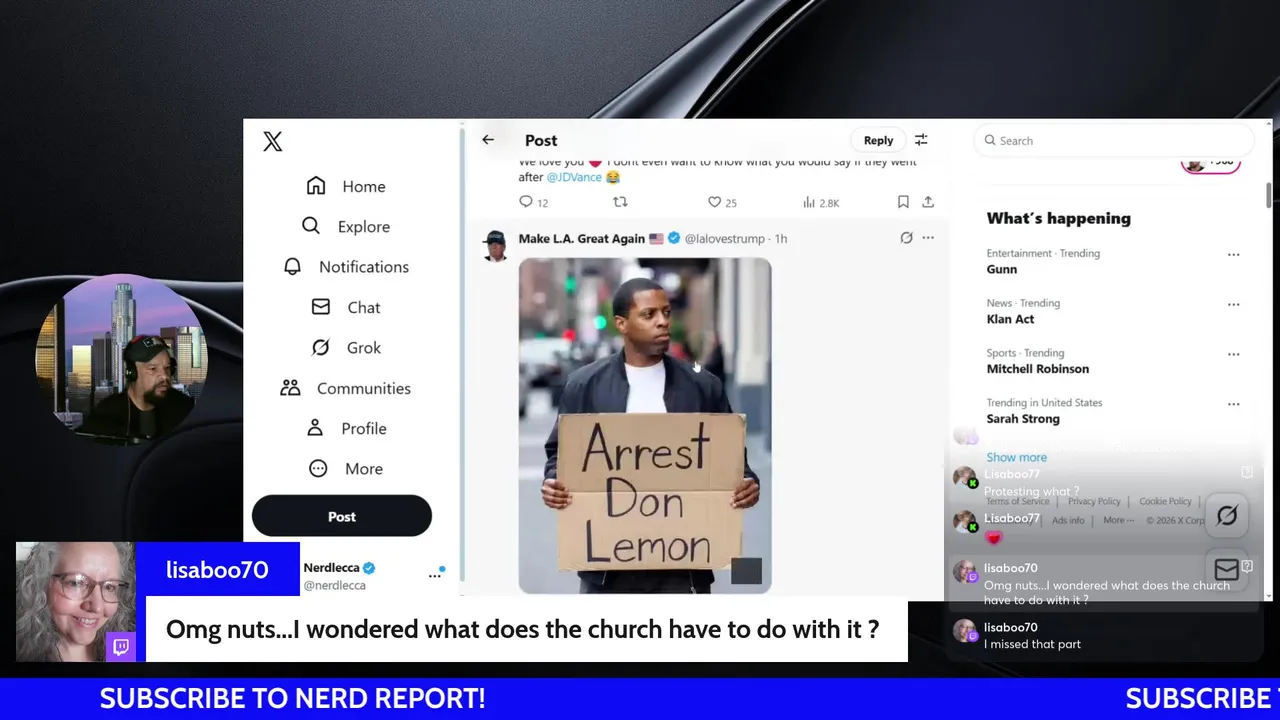Select Profile in navigation menu
The height and width of the screenshot is (720, 1280).
pyautogui.click(x=364, y=428)
